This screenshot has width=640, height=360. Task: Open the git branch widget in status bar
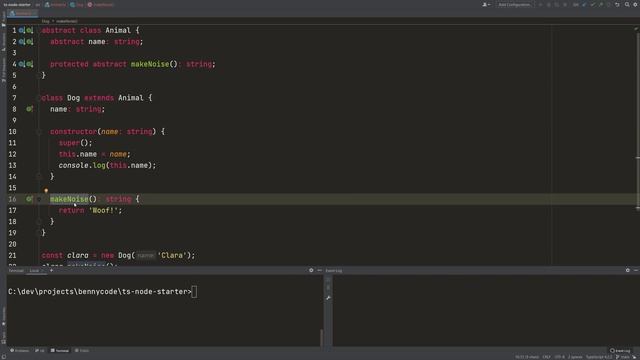(x=622, y=357)
